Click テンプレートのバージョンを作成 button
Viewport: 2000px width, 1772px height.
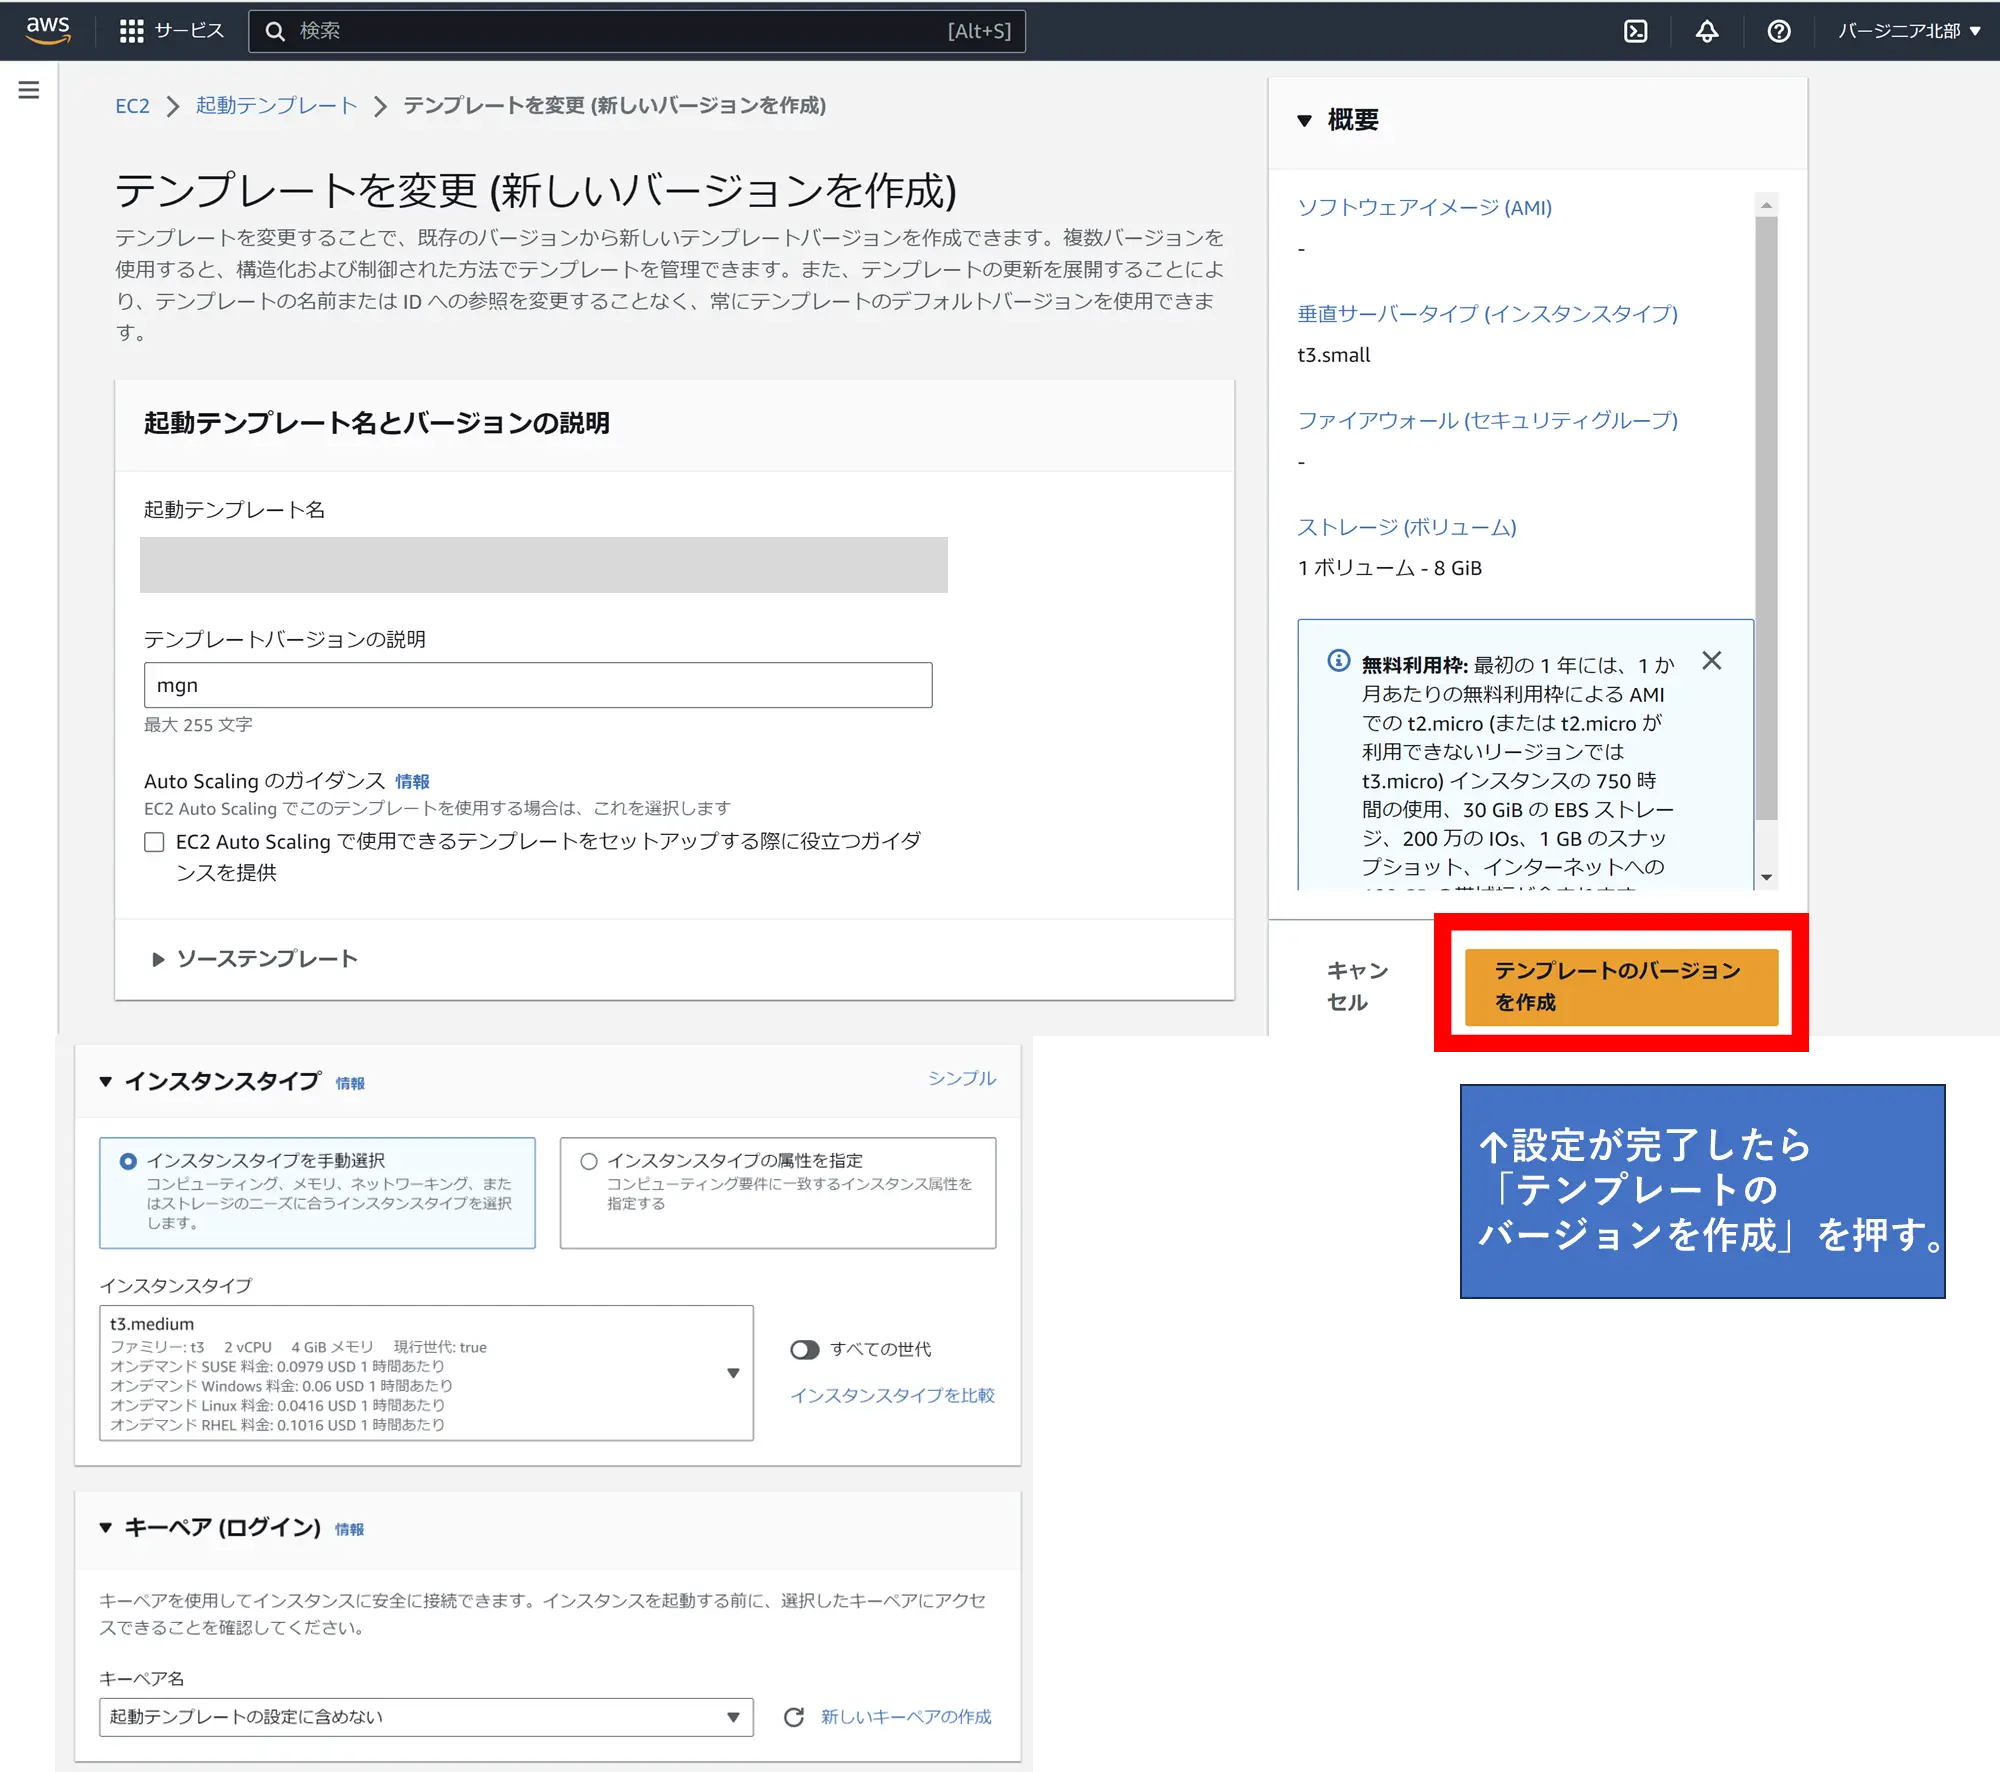[1621, 986]
